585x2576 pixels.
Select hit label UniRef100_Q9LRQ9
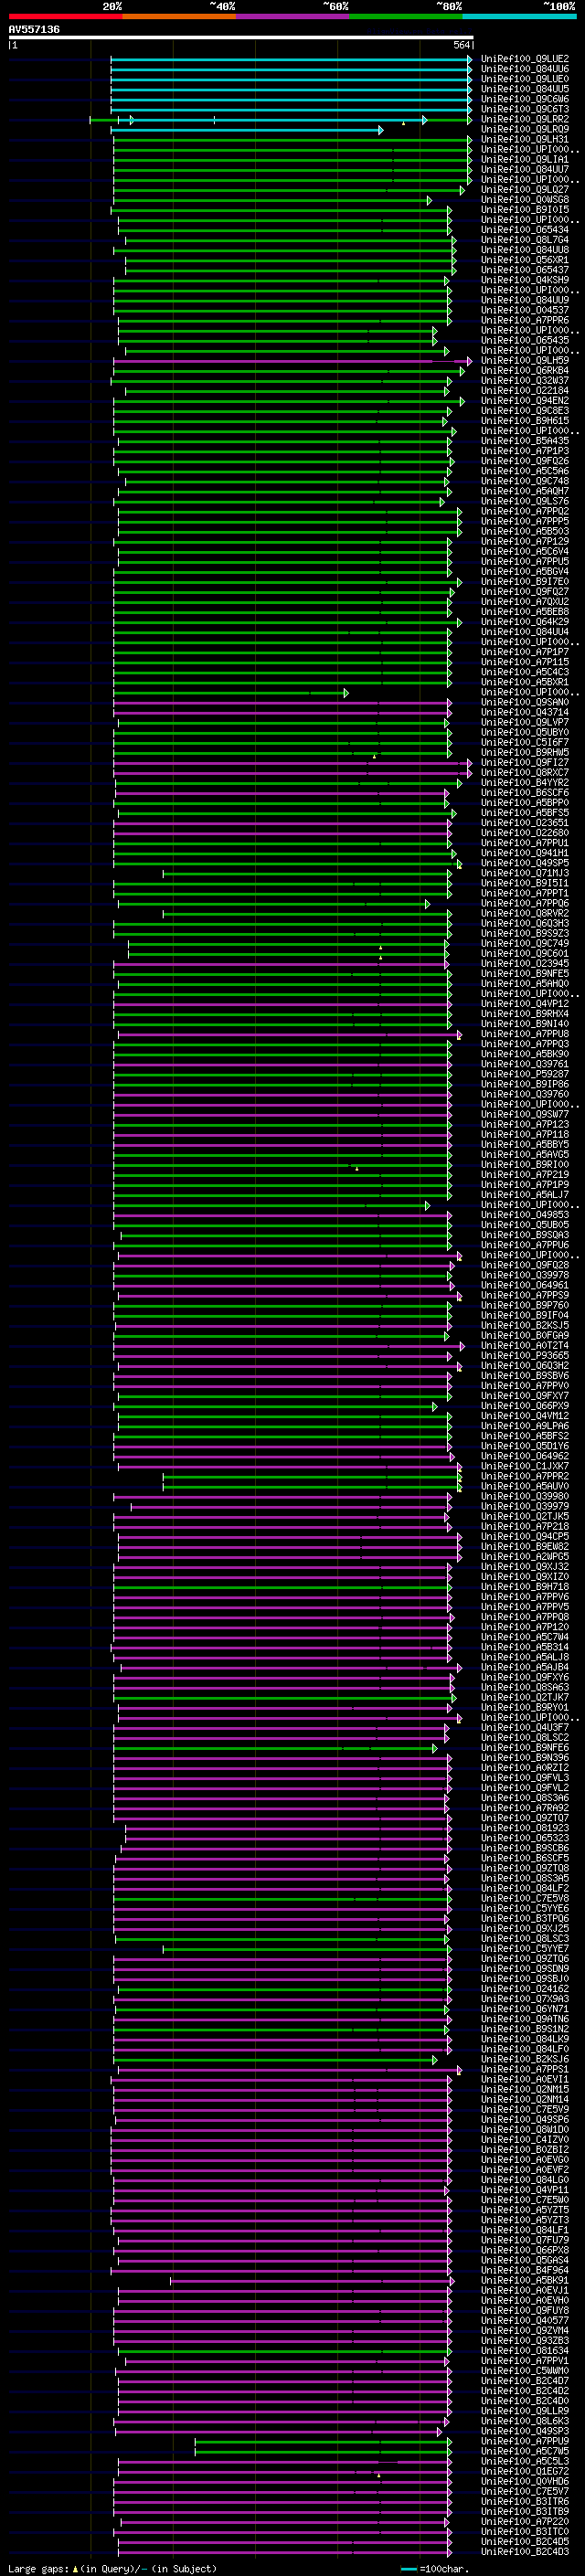[525, 129]
